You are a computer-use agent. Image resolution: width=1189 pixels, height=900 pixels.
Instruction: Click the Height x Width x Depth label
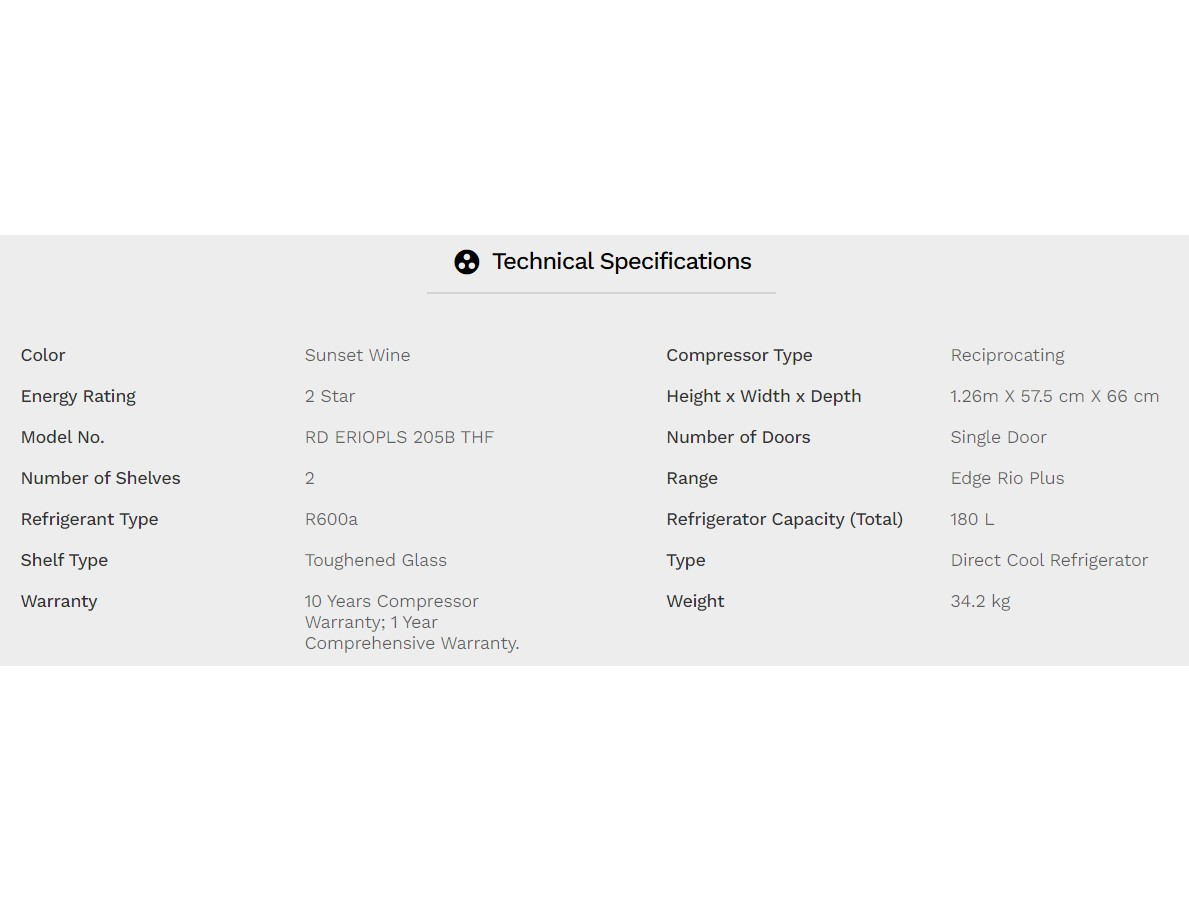pyautogui.click(x=763, y=396)
